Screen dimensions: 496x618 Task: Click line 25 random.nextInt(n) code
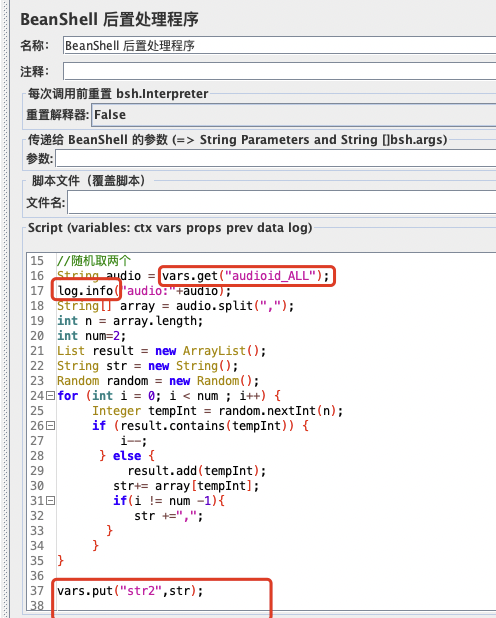[218, 411]
